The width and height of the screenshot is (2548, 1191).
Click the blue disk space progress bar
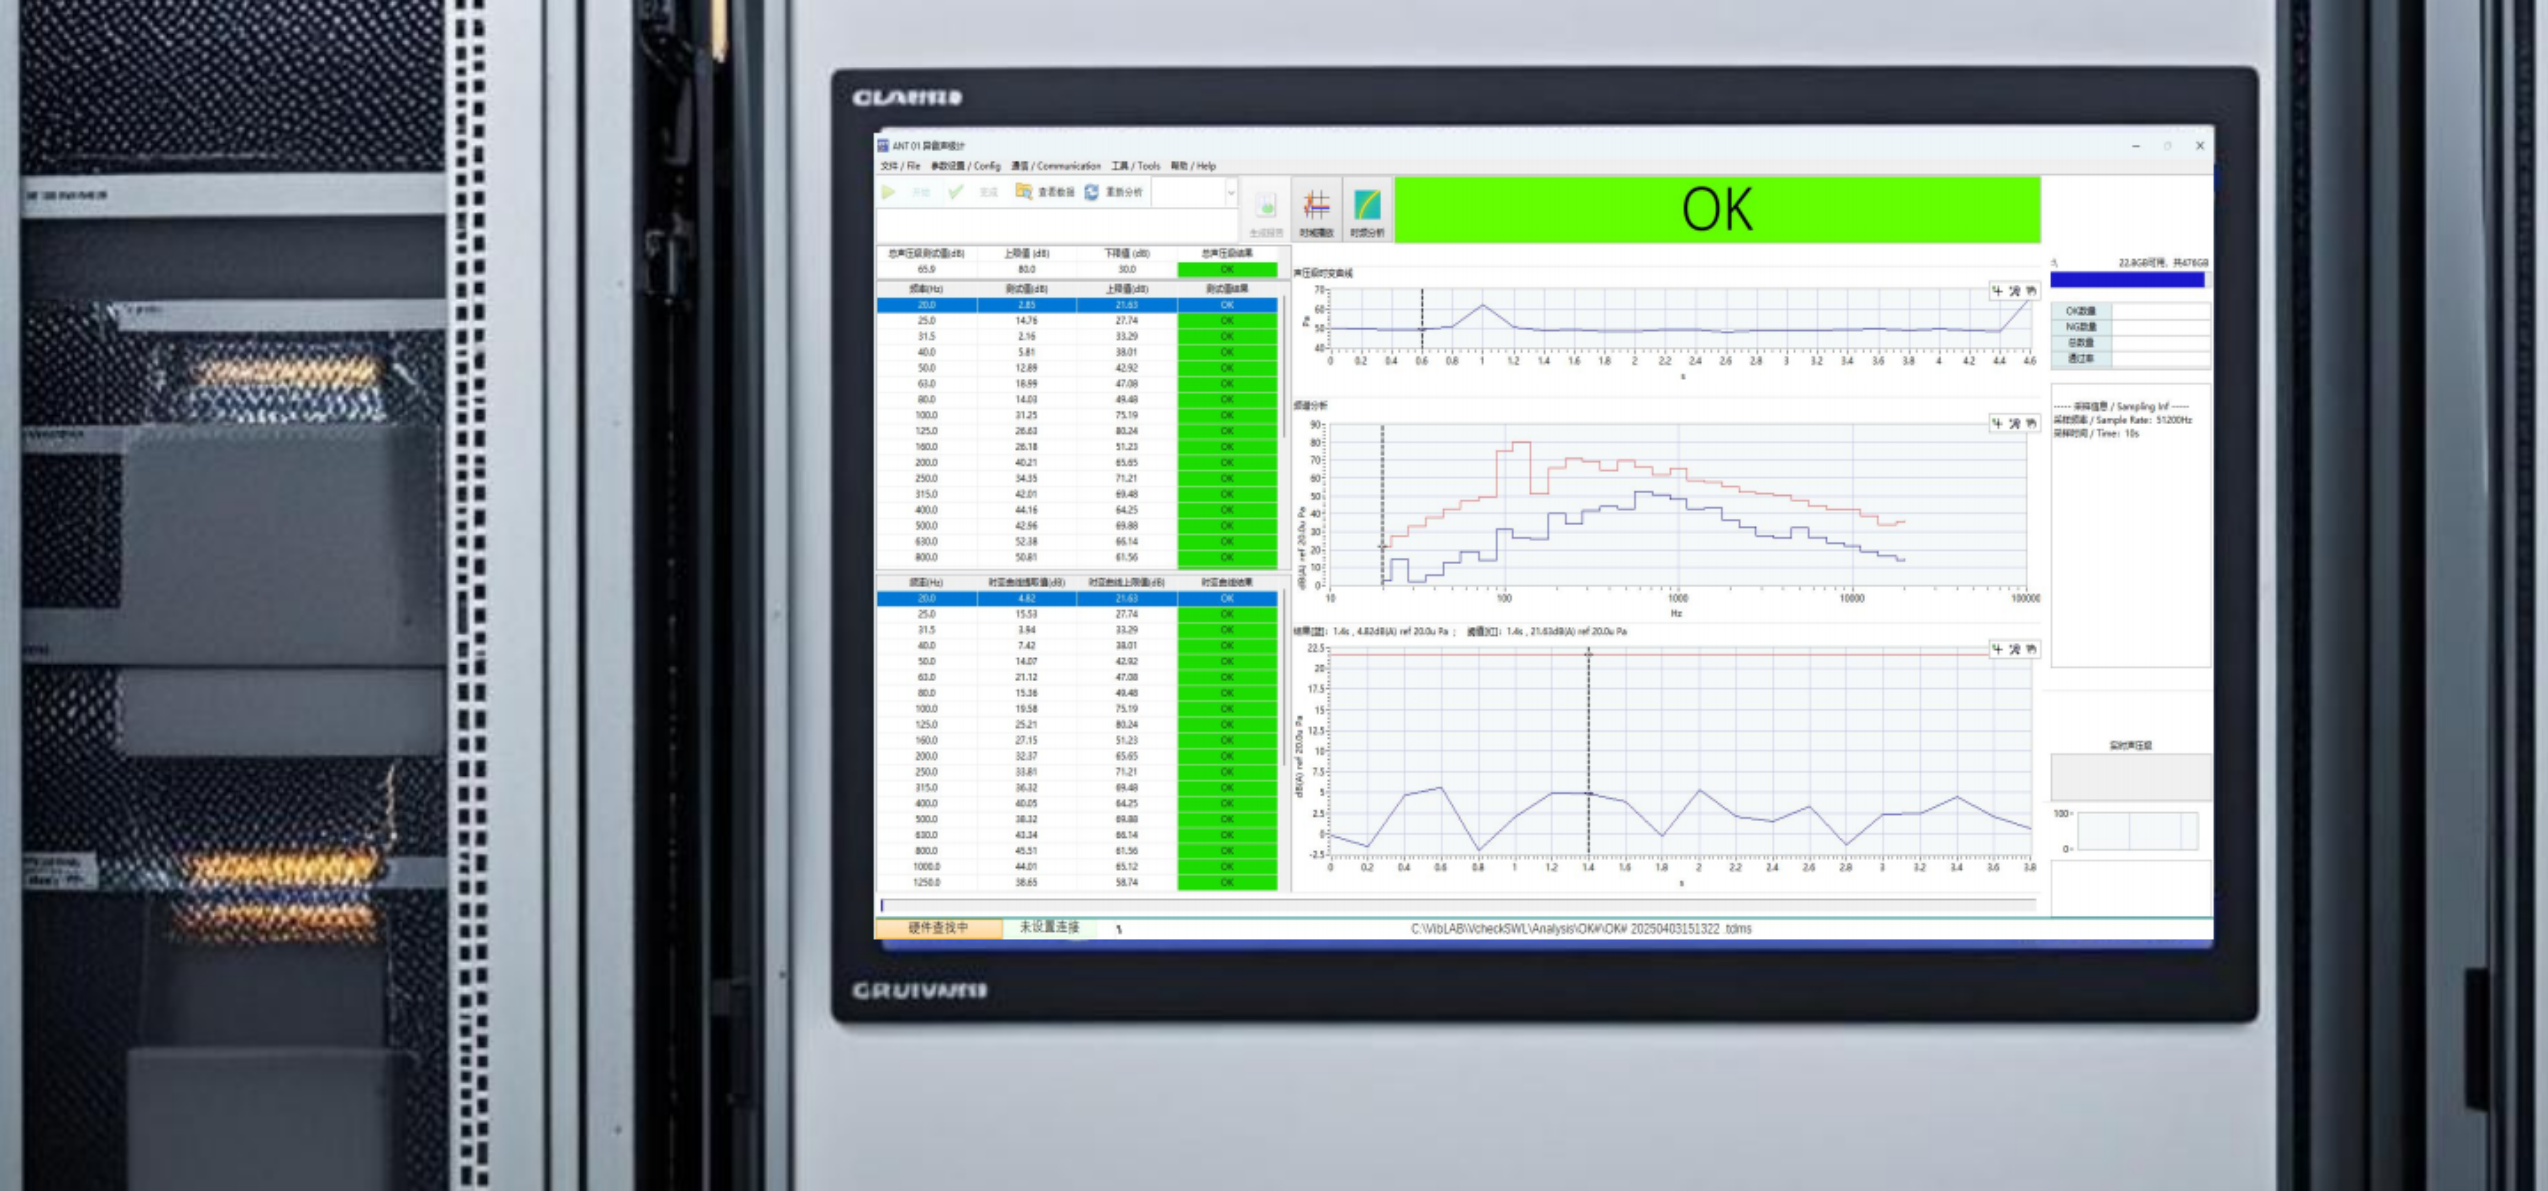click(2126, 280)
